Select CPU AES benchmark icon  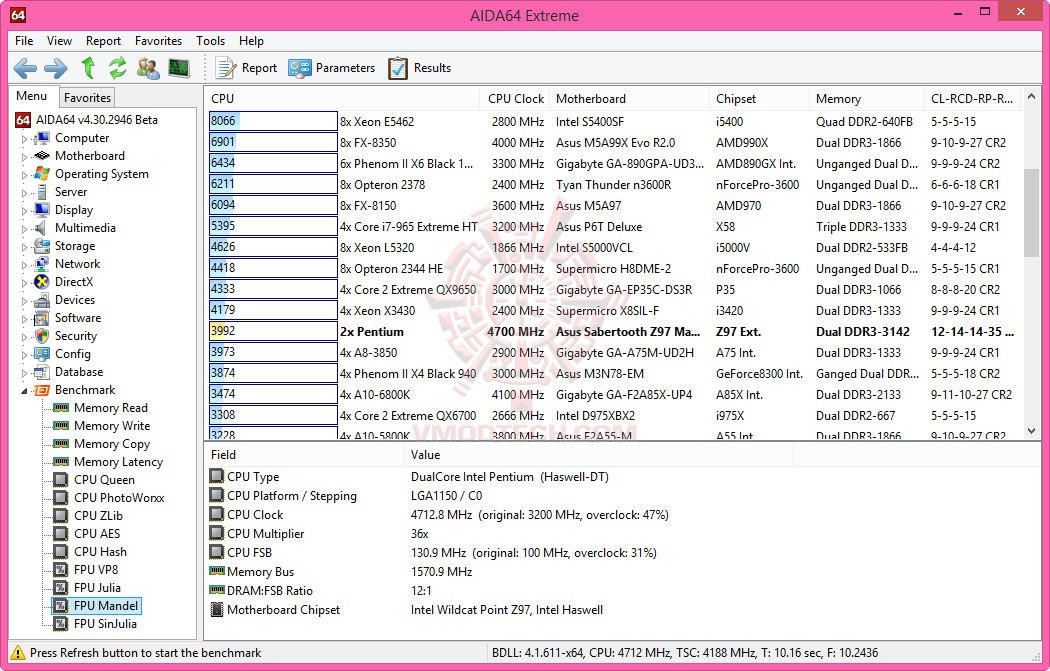(x=61, y=534)
